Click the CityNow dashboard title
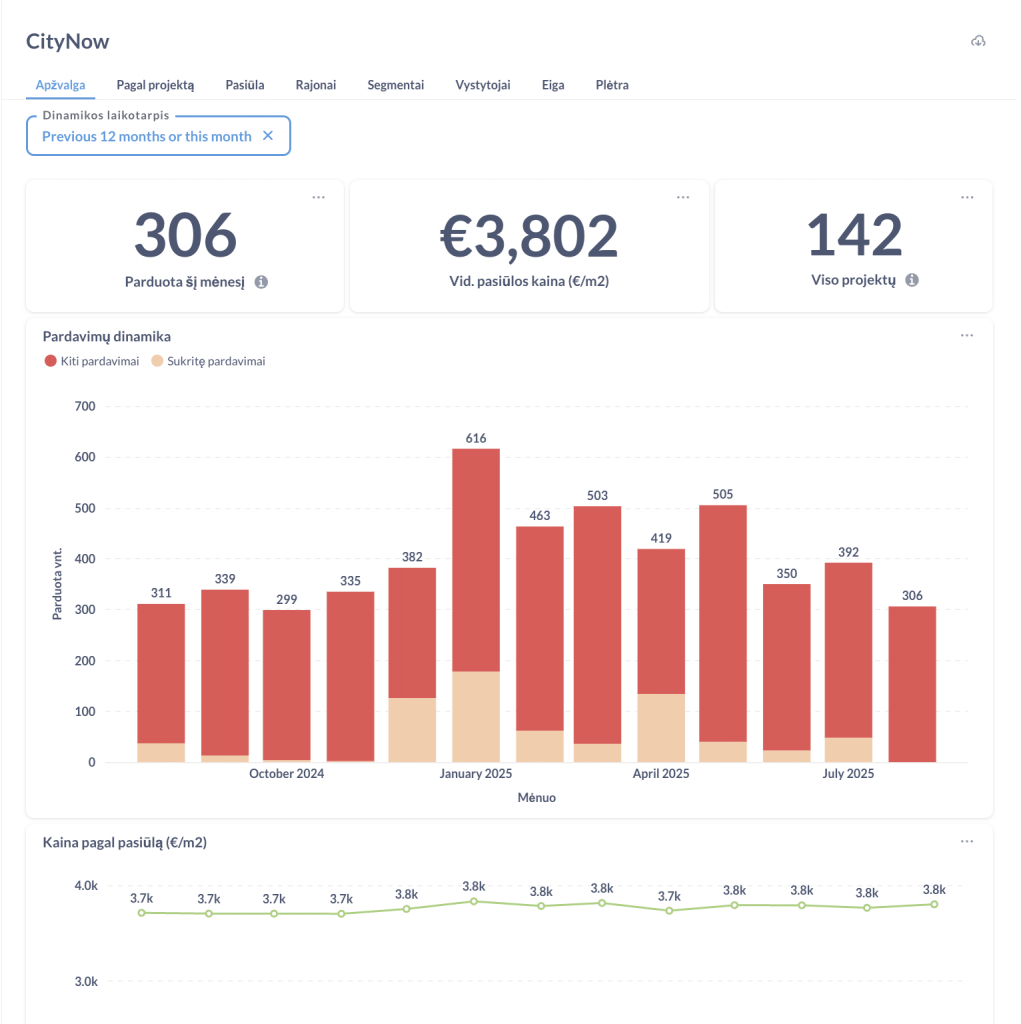 (68, 41)
